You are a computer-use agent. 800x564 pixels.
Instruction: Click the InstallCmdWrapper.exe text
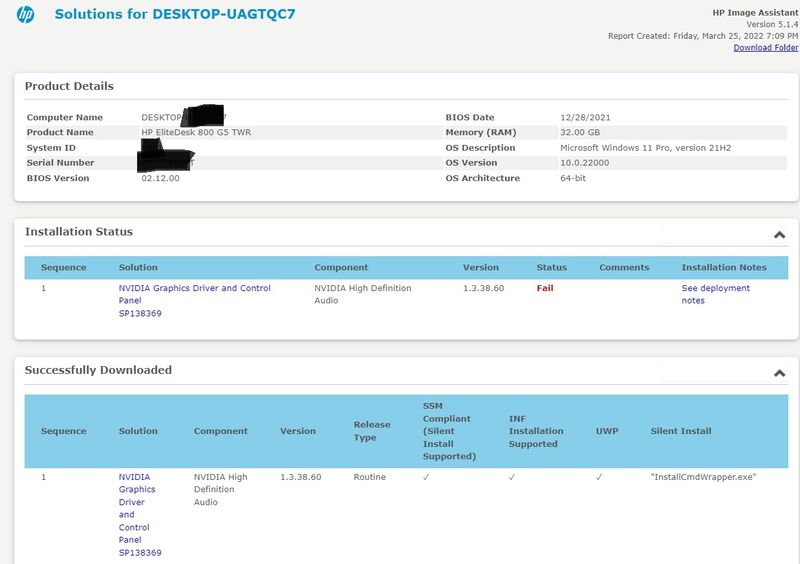coord(703,477)
